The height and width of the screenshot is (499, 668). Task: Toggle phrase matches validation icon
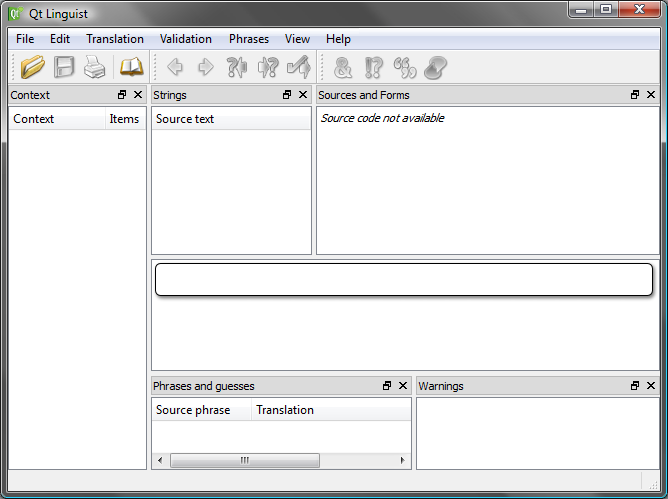[x=405, y=68]
